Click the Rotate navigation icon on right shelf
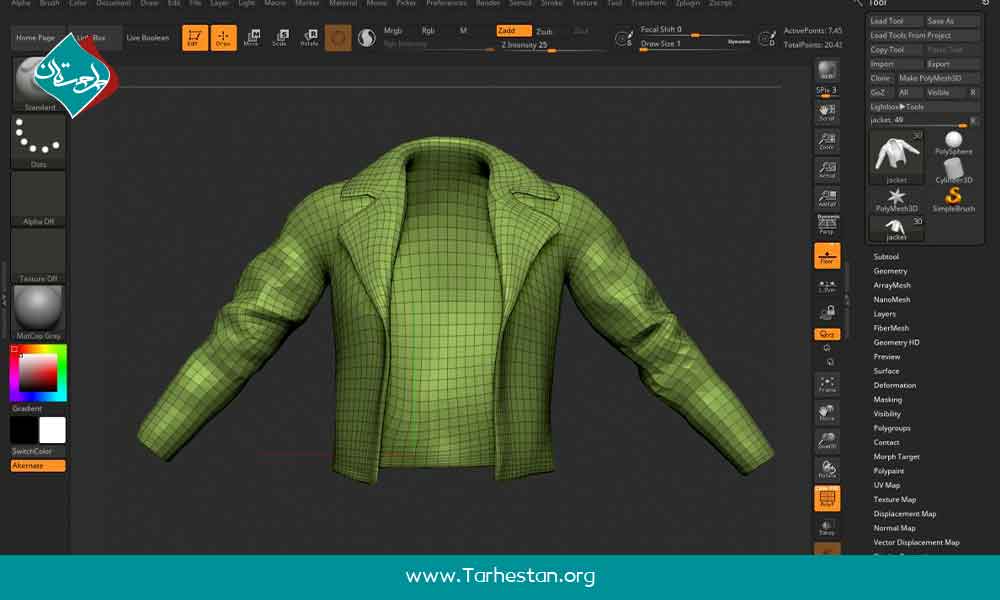Image resolution: width=1000 pixels, height=600 pixels. point(827,470)
